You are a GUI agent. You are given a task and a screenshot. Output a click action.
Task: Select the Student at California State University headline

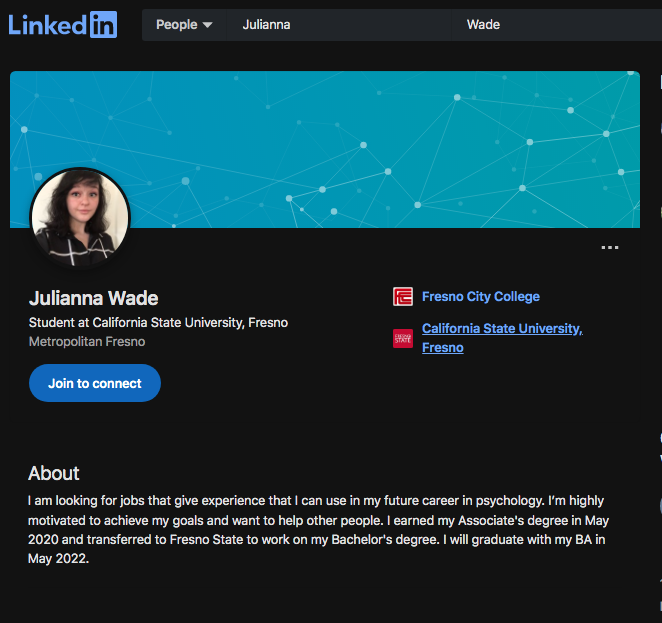[158, 323]
